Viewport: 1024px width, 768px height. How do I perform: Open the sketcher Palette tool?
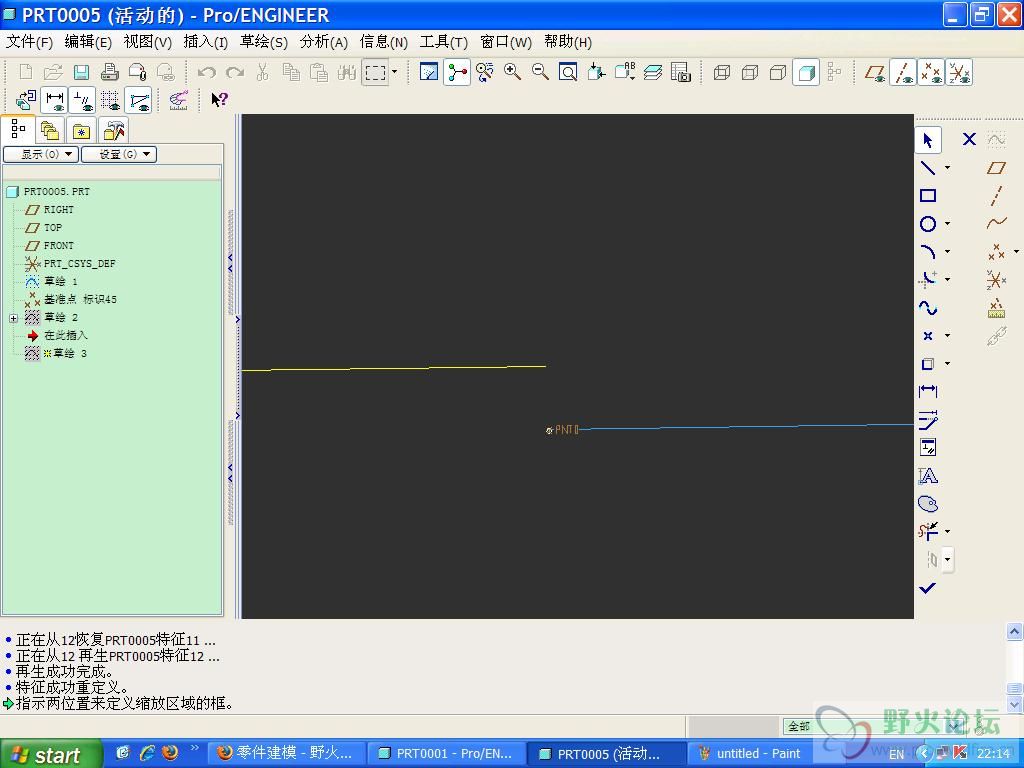coord(927,504)
